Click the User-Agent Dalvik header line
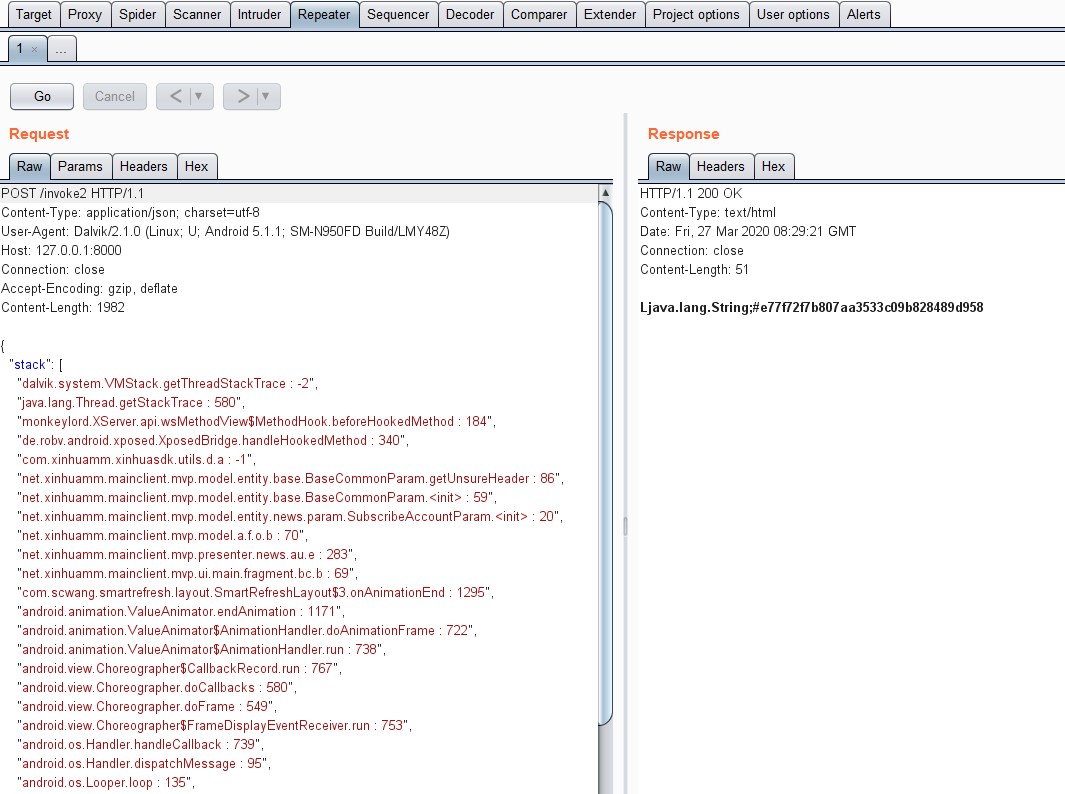Image resolution: width=1065 pixels, height=794 pixels. pos(225,232)
